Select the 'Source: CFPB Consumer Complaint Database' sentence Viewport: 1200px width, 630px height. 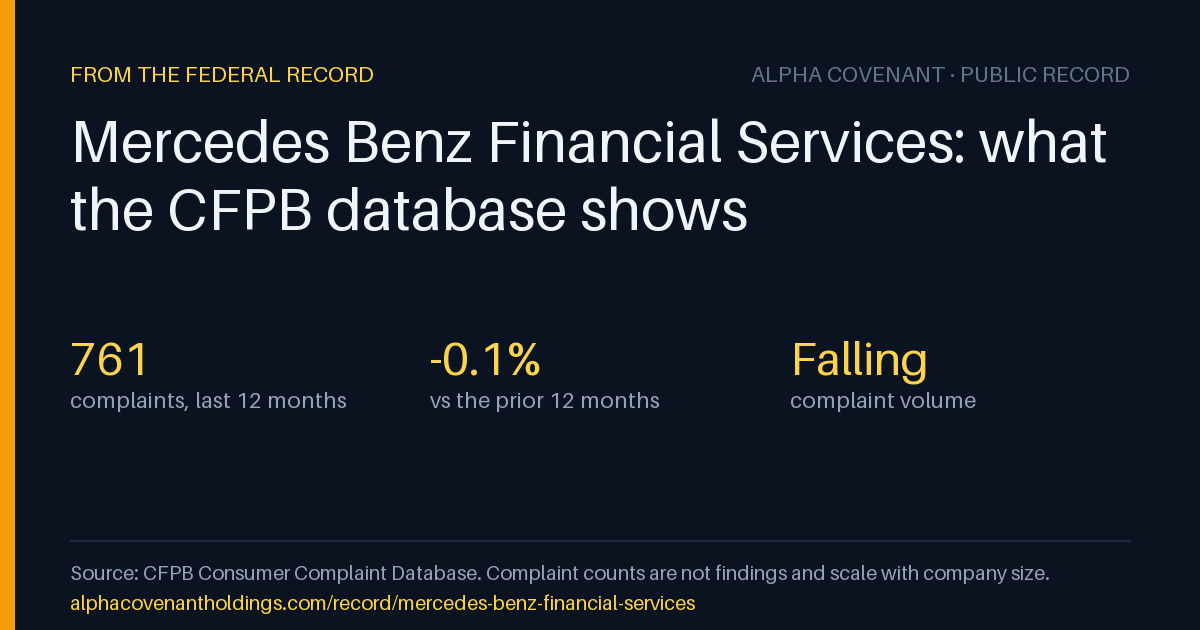coord(275,574)
